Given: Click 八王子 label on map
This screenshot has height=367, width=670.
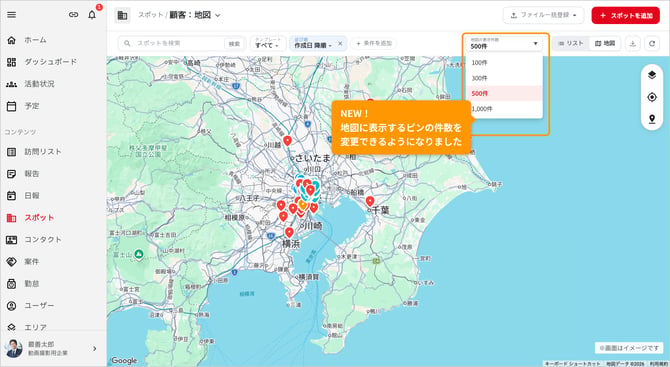Looking at the screenshot, I should point(250,198).
